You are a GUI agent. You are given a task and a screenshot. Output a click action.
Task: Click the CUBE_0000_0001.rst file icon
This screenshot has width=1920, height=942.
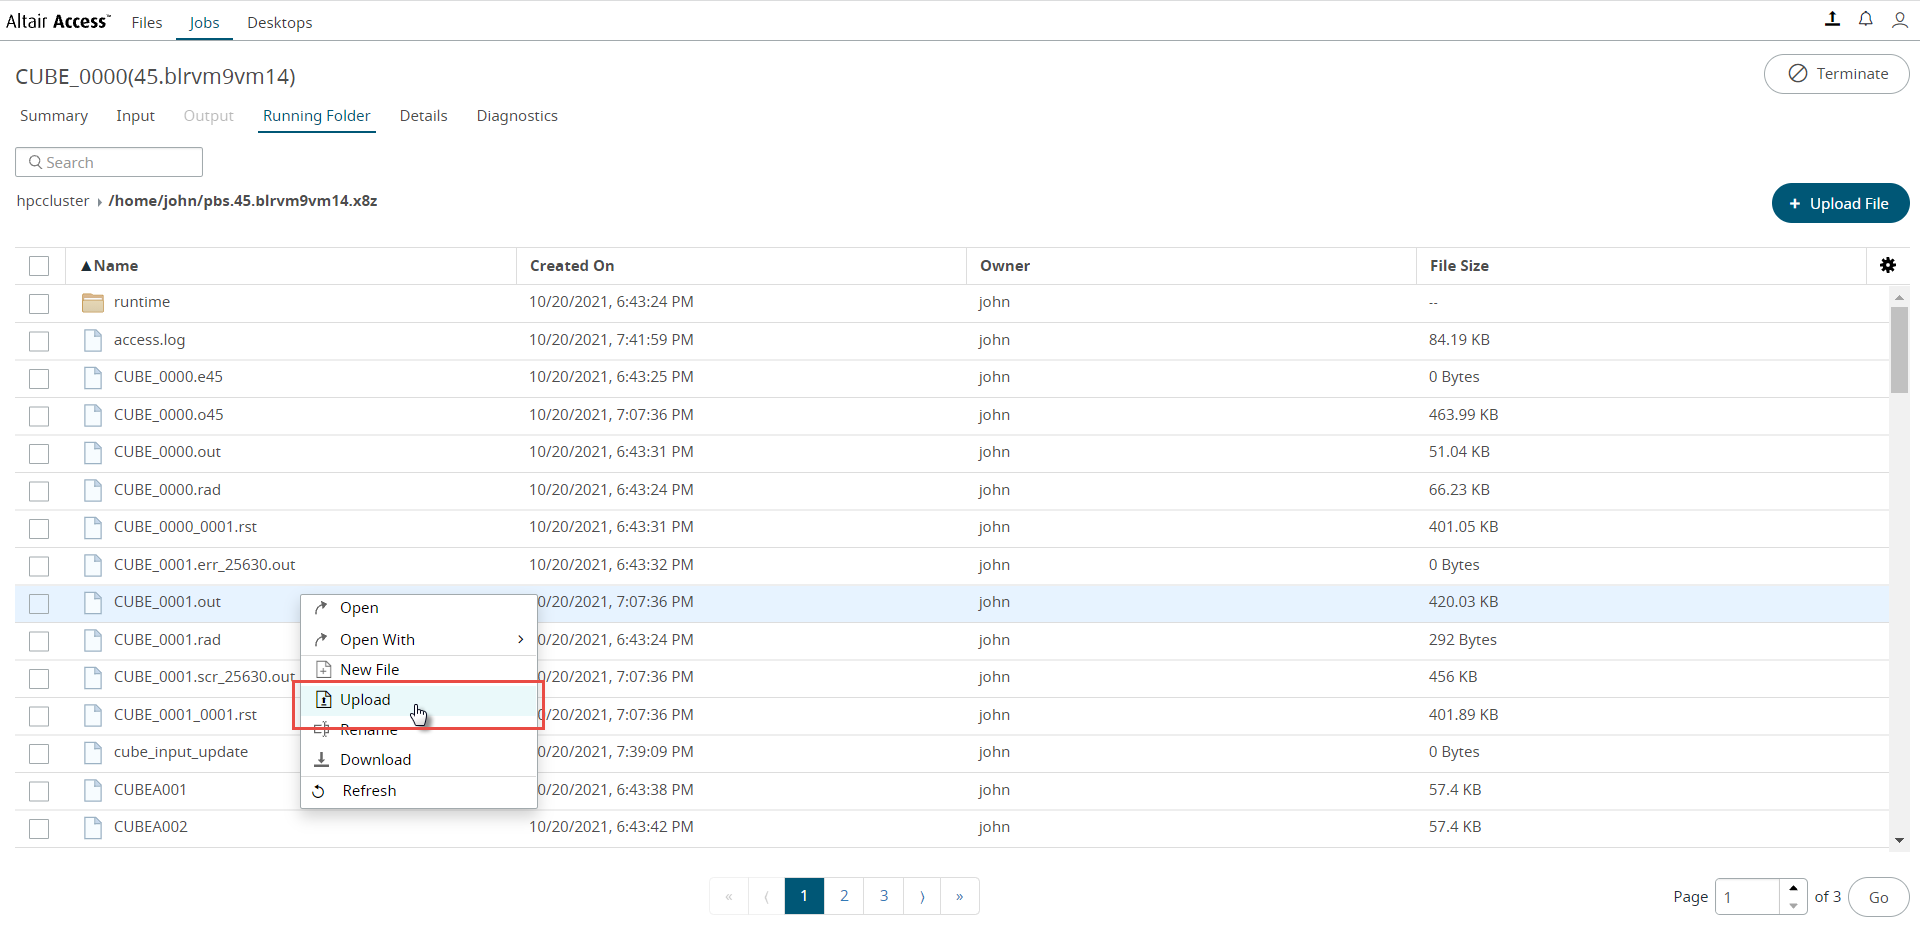point(93,527)
